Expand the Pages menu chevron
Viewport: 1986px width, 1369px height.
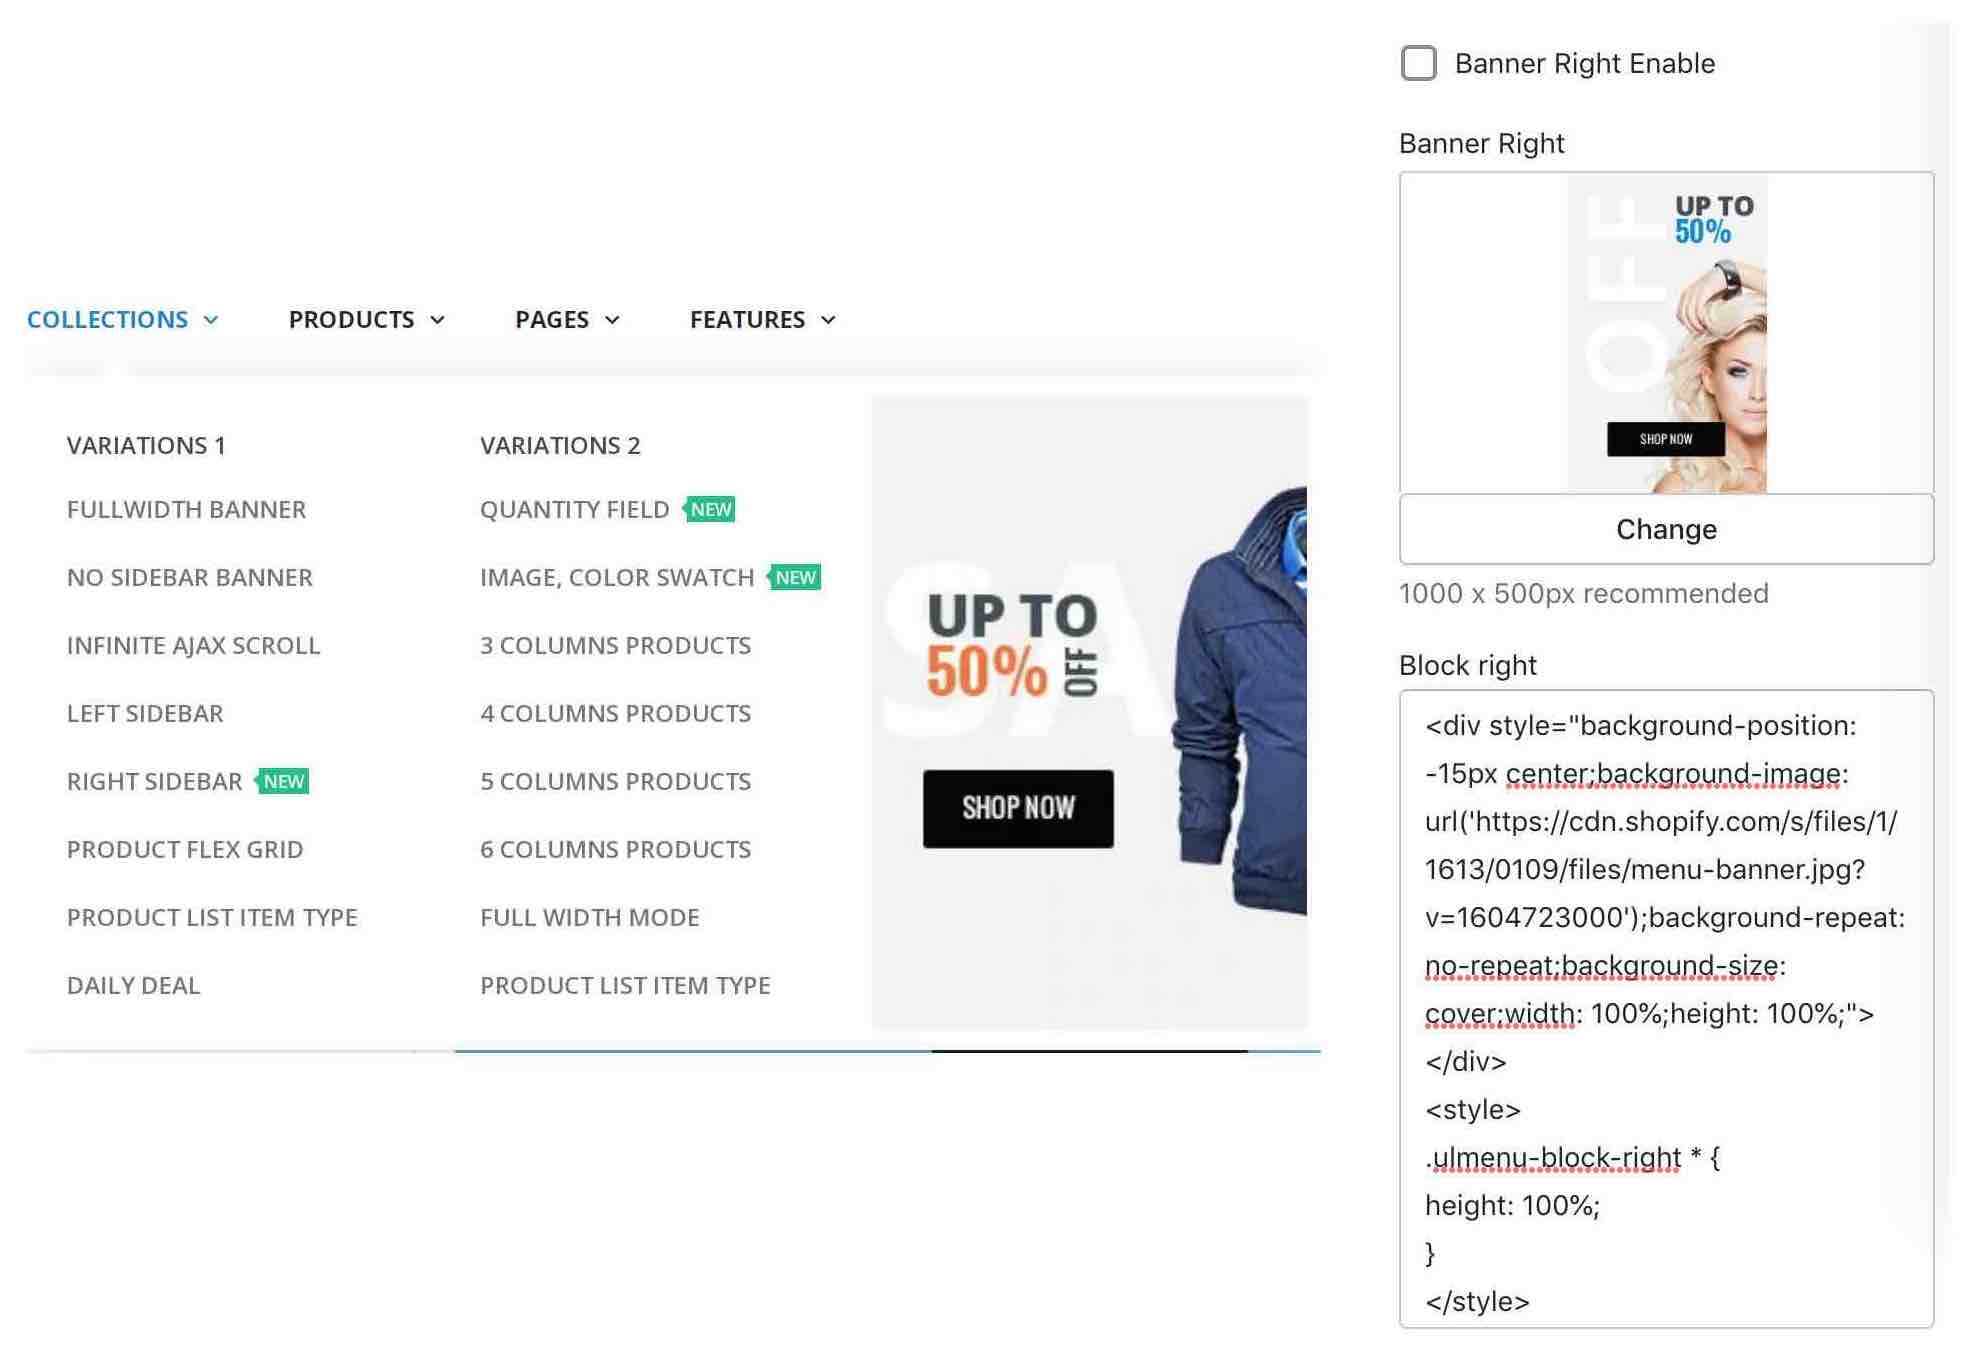point(613,320)
